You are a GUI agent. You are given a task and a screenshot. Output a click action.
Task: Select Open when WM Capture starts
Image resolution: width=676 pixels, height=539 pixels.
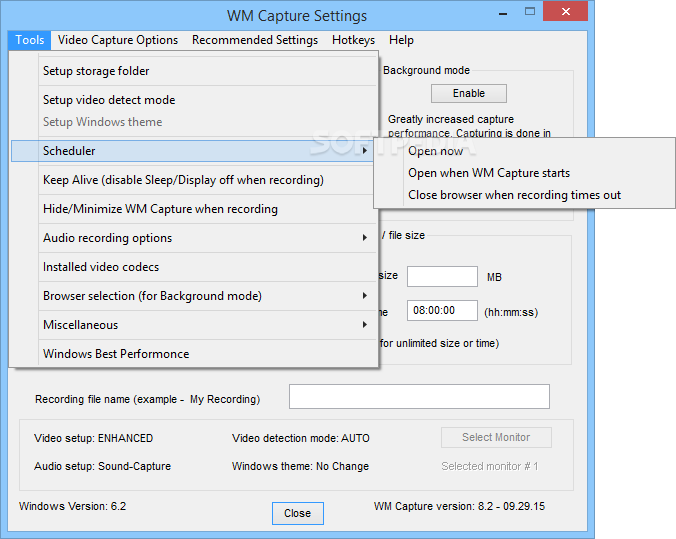(x=524, y=173)
